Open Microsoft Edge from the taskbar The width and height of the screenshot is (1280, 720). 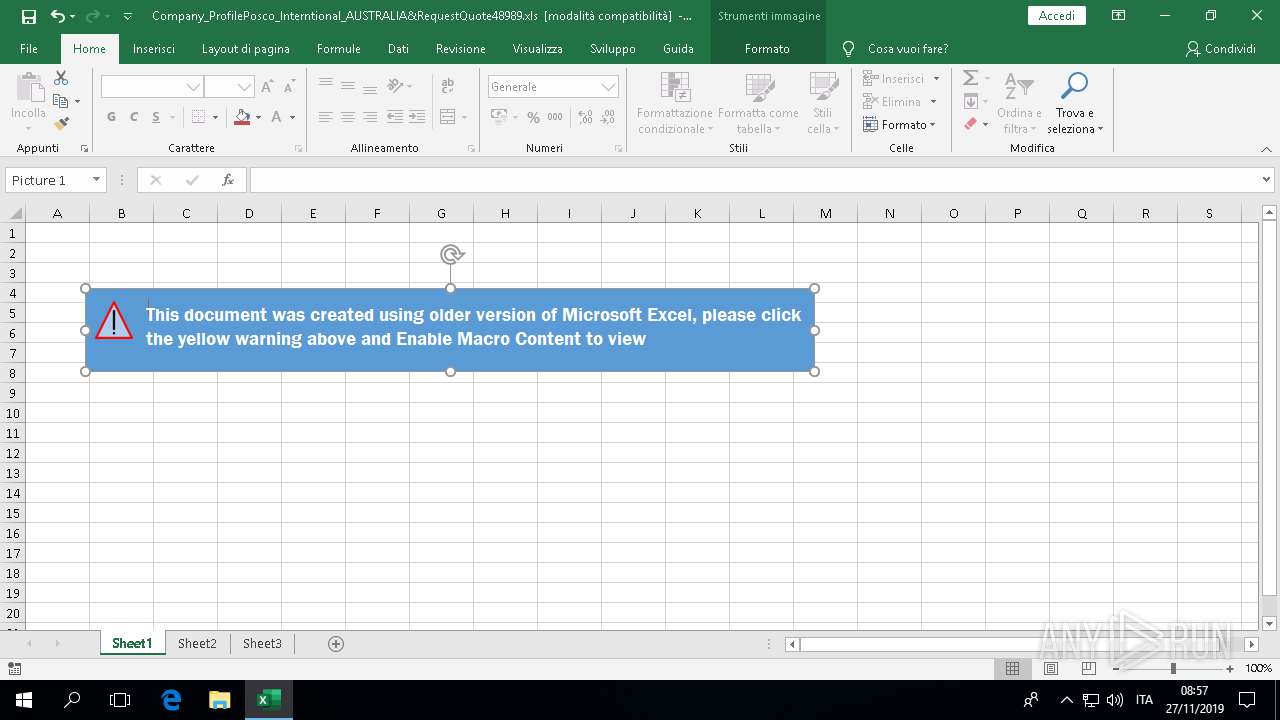171,700
